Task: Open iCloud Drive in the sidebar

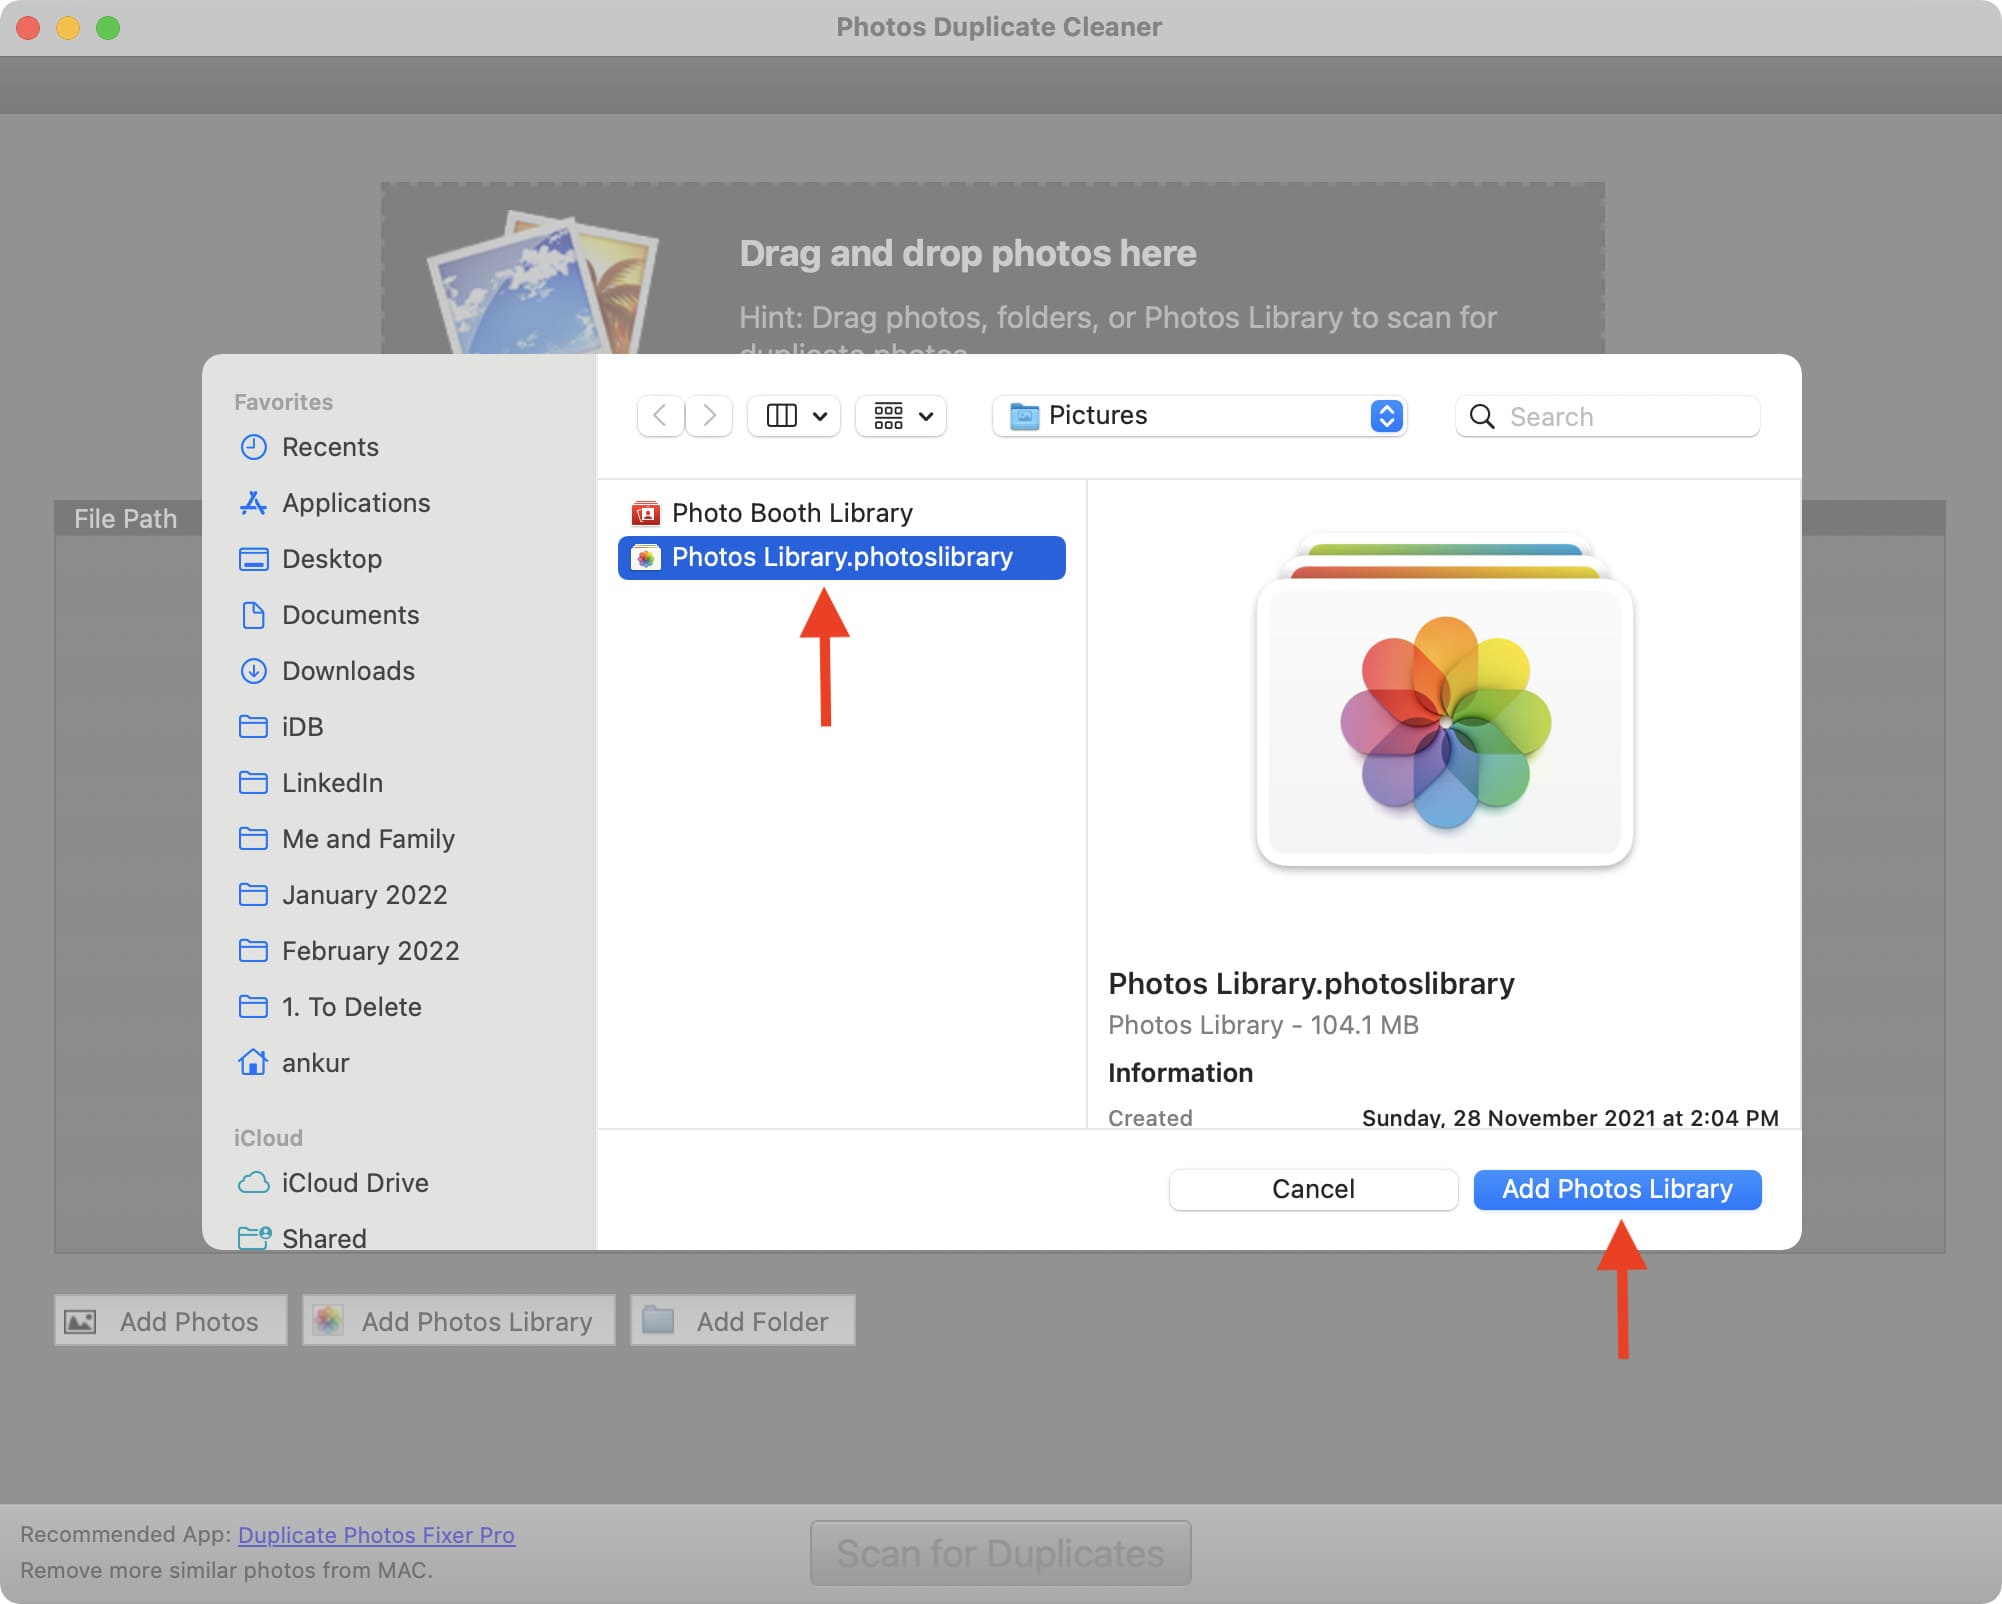Action: coord(400,1183)
